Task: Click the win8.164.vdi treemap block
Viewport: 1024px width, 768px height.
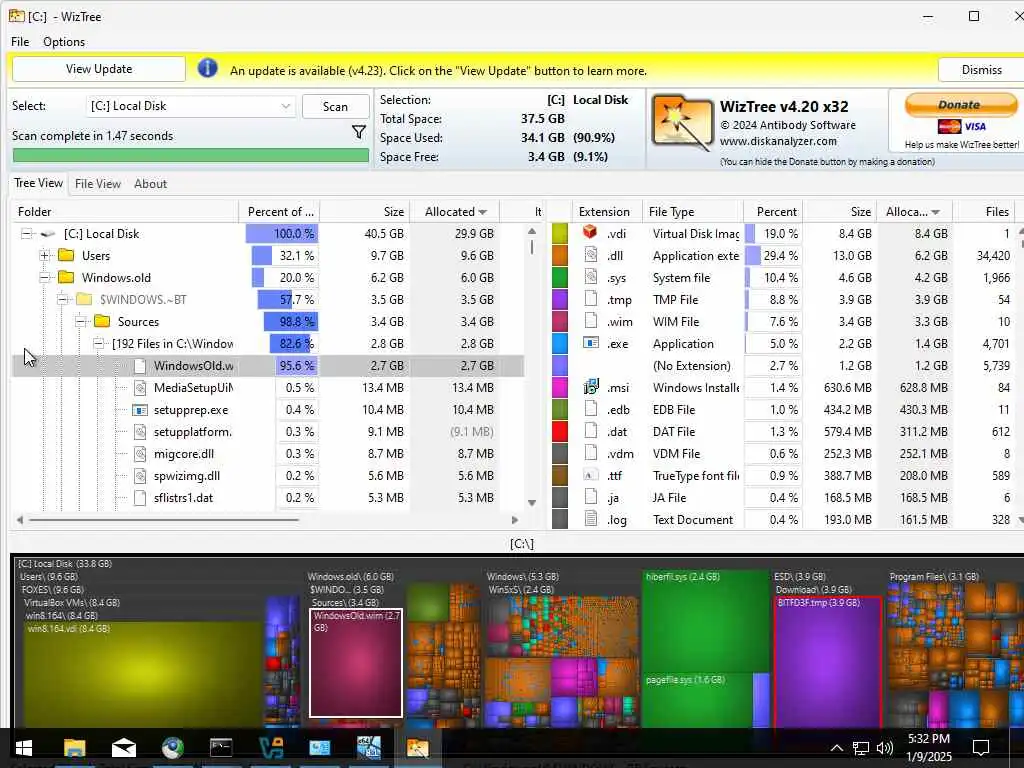Action: point(144,676)
